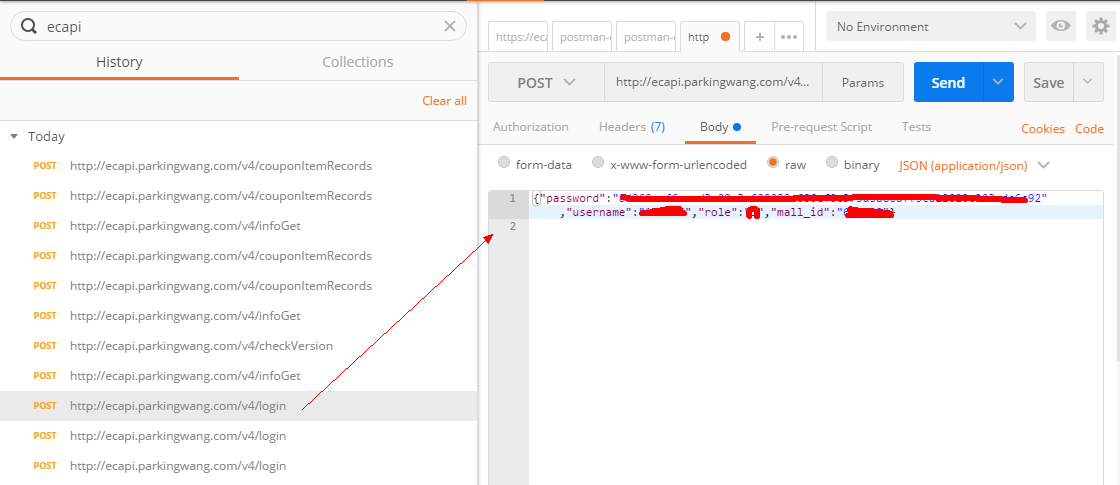Select the form-data radio button
Viewport: 1120px width, 485px height.
504,163
